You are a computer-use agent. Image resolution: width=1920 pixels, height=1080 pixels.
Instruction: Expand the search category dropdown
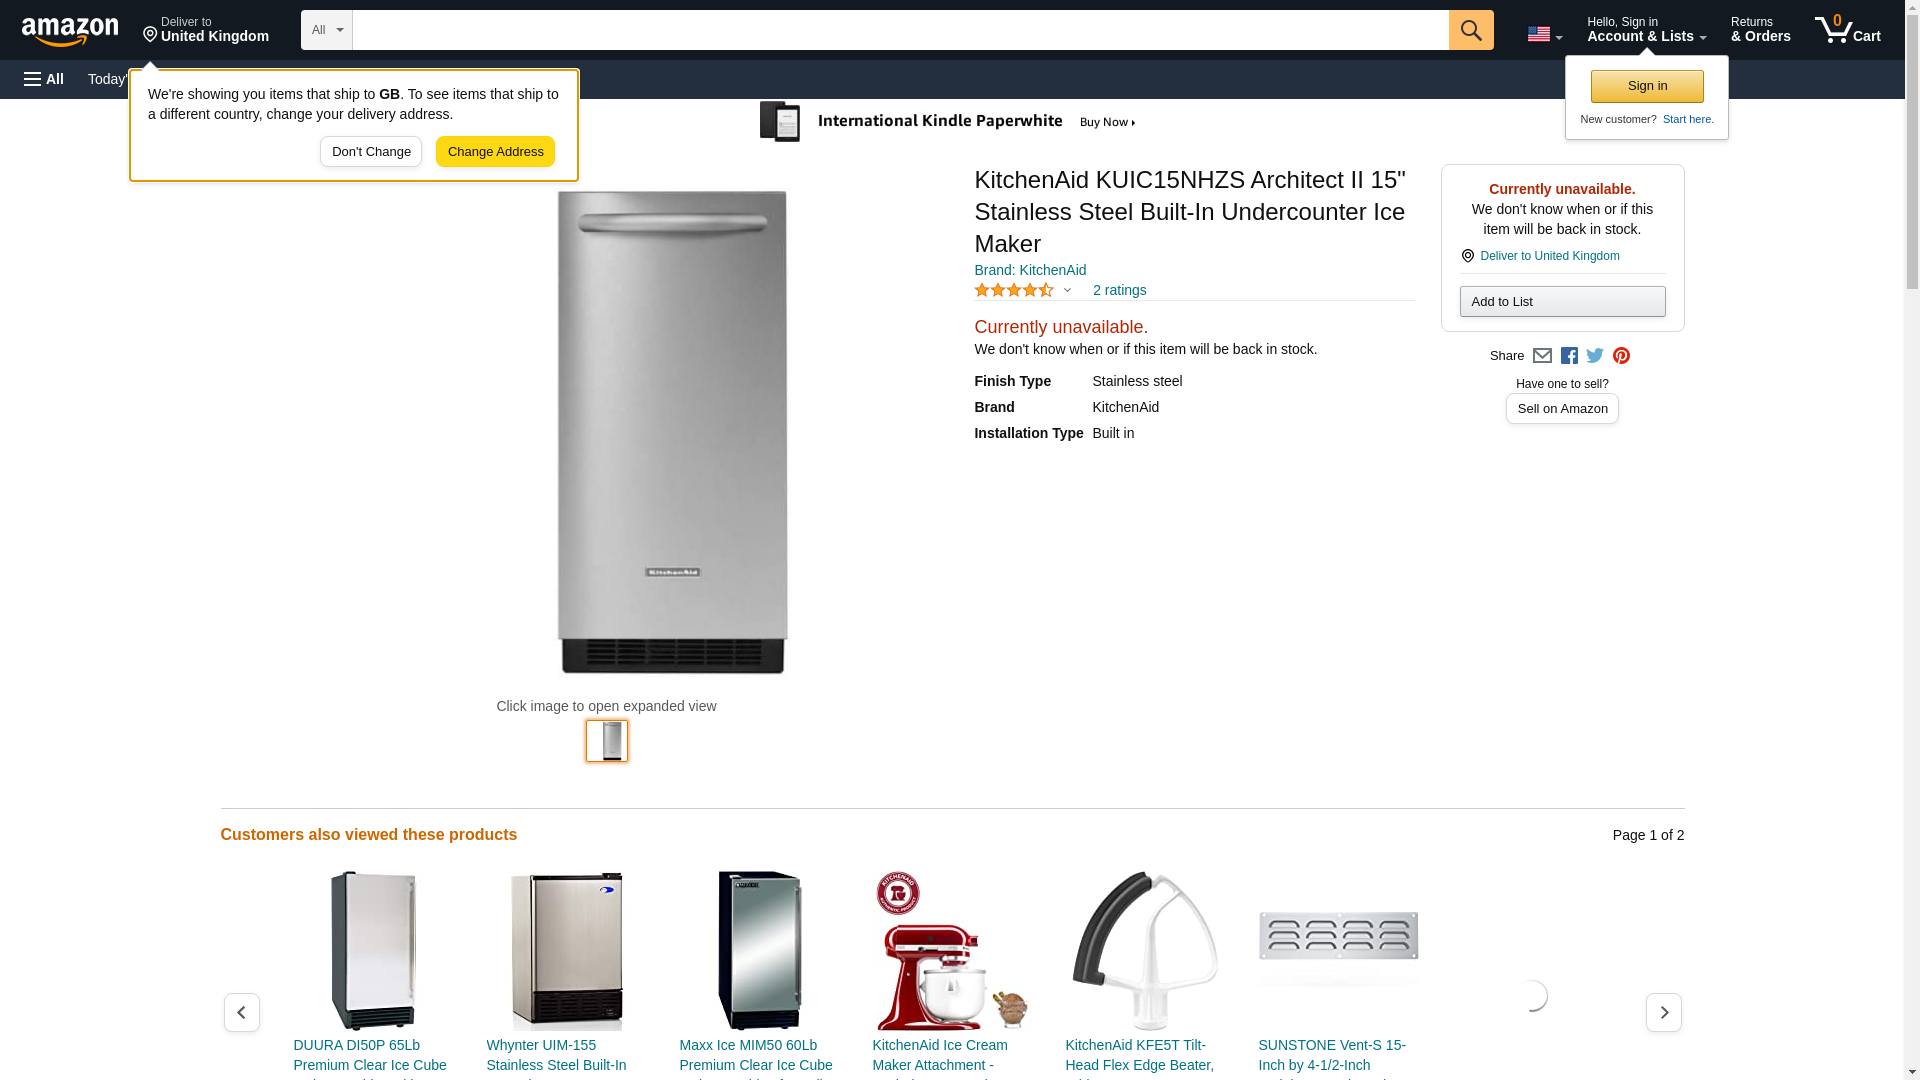[326, 30]
